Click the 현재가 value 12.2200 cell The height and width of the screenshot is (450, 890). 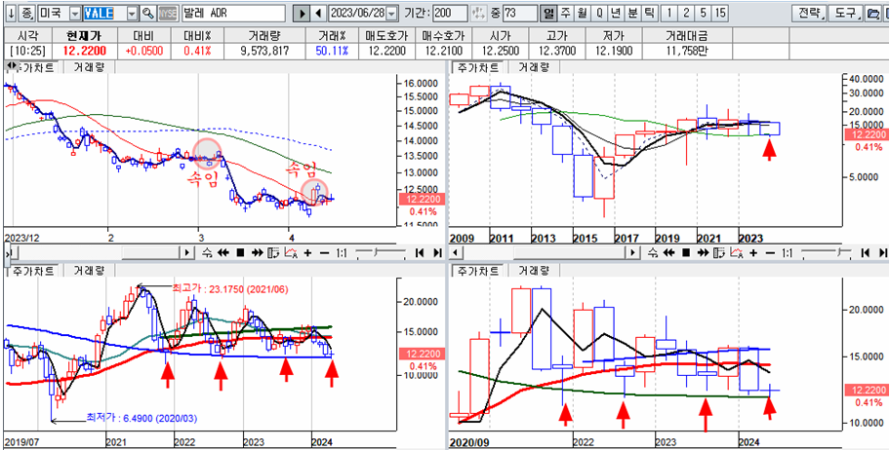[86, 51]
